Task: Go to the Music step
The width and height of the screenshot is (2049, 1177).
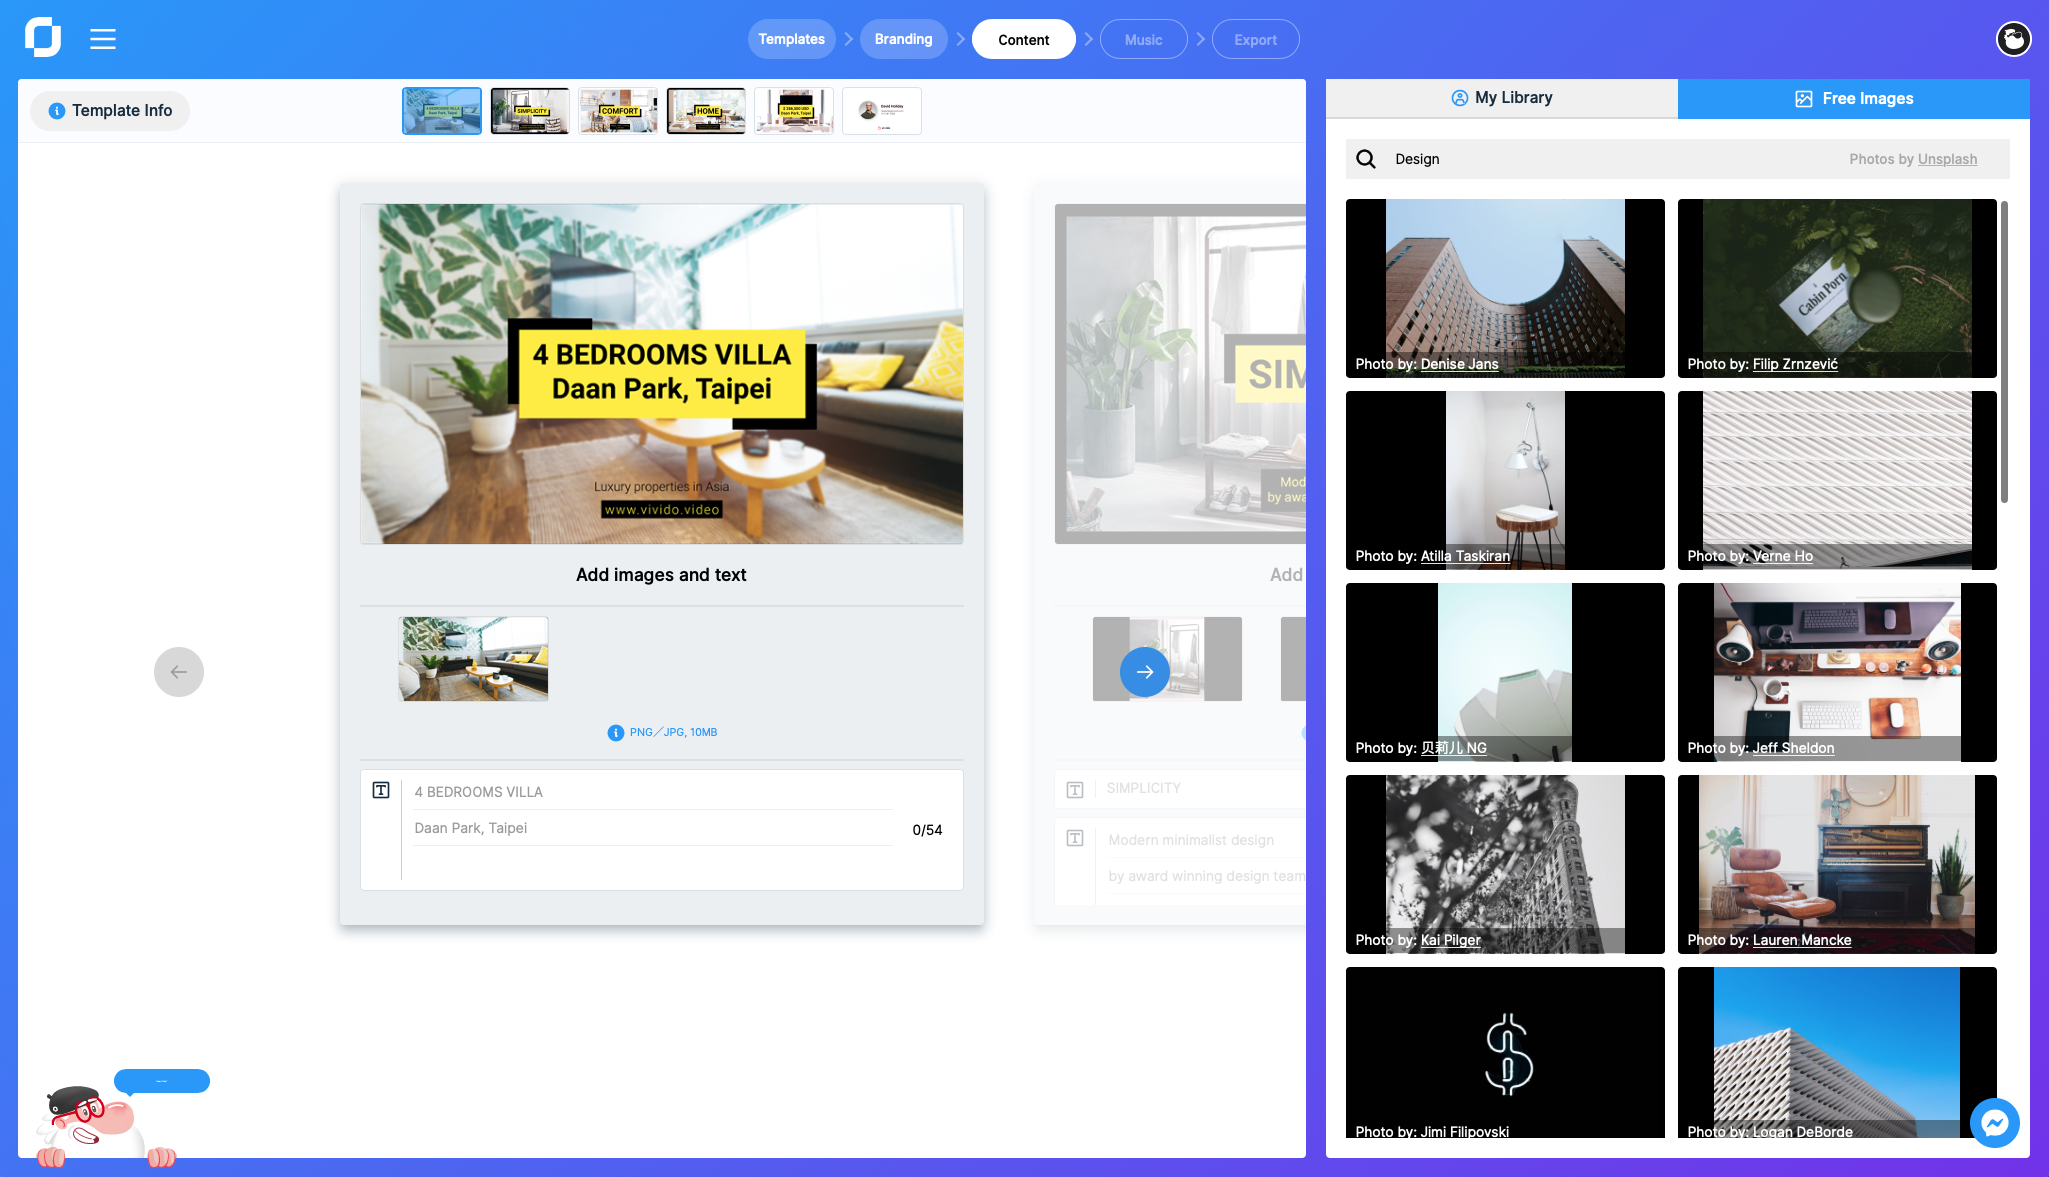Action: 1143,40
